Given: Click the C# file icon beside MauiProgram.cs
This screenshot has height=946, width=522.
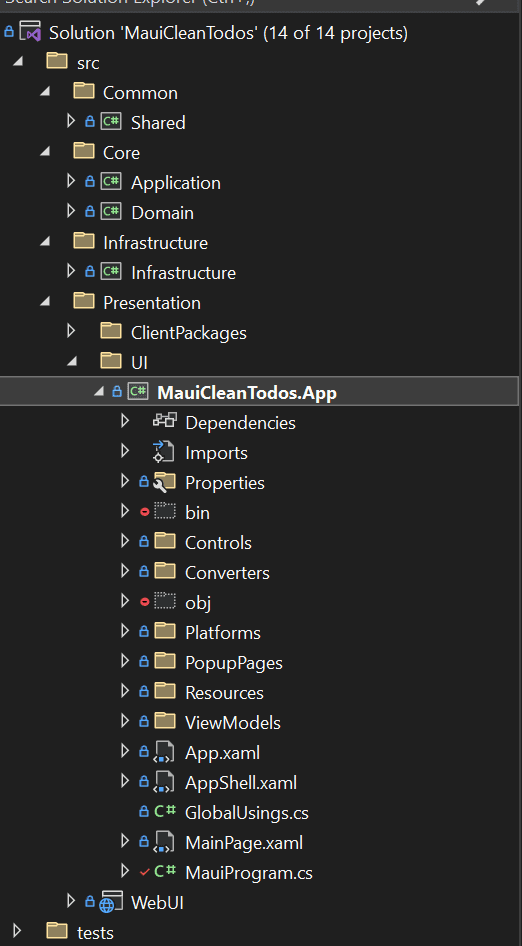Looking at the screenshot, I should (x=165, y=872).
